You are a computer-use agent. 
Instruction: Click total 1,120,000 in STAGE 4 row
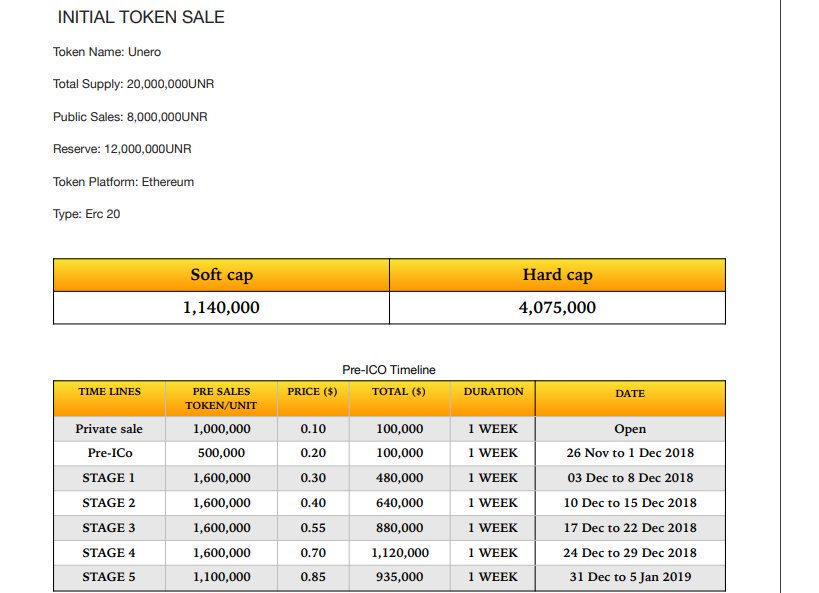[x=400, y=553]
